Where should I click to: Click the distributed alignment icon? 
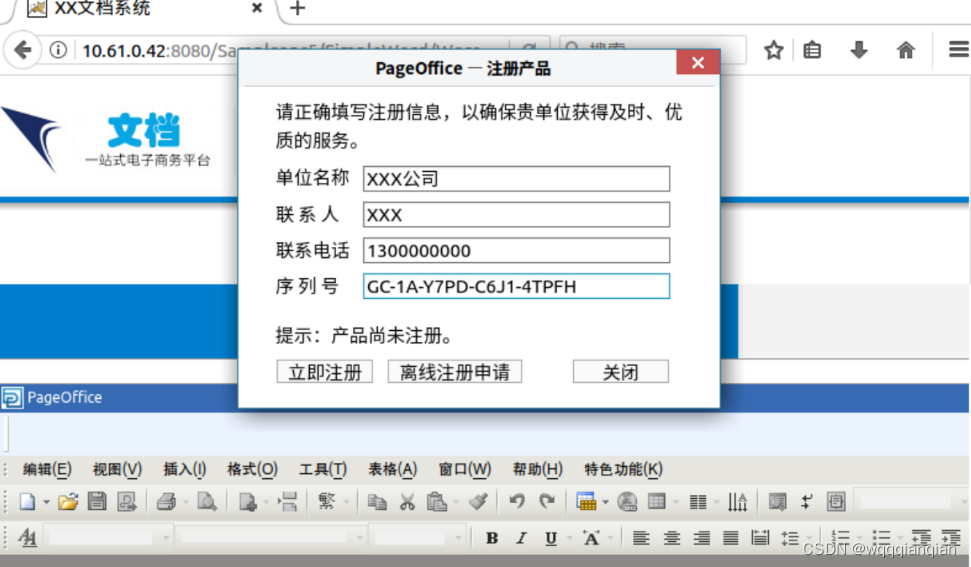click(x=760, y=538)
